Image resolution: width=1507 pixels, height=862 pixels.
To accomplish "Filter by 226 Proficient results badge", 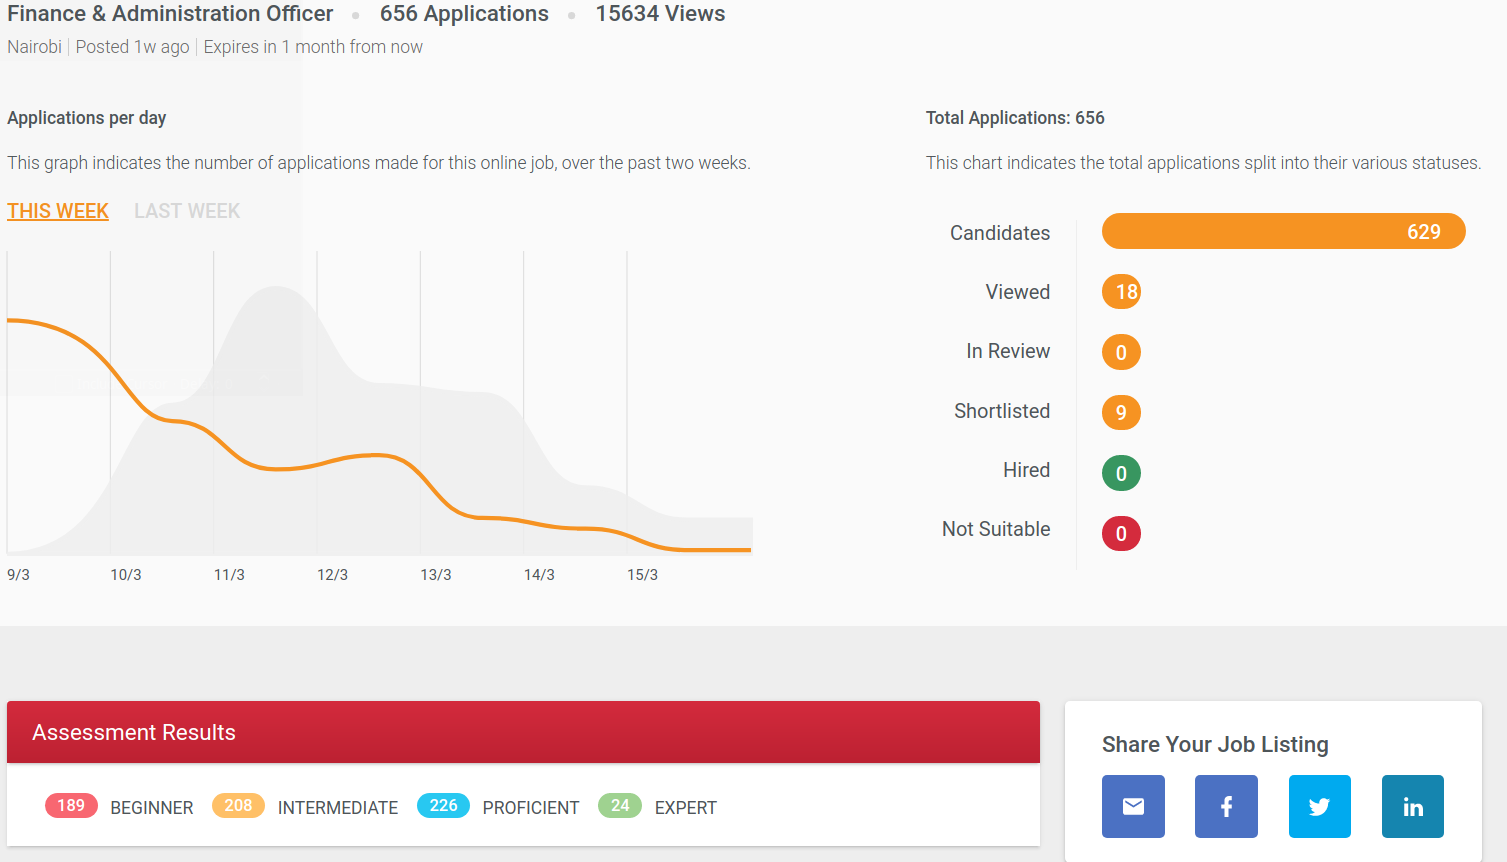I will point(443,806).
